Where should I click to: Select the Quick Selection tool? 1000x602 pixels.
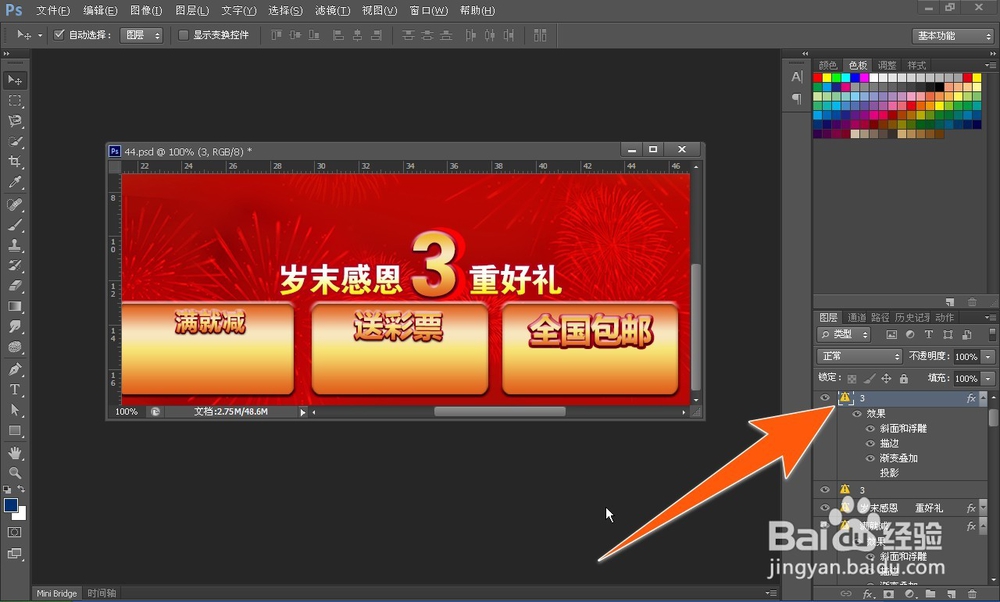[15, 142]
